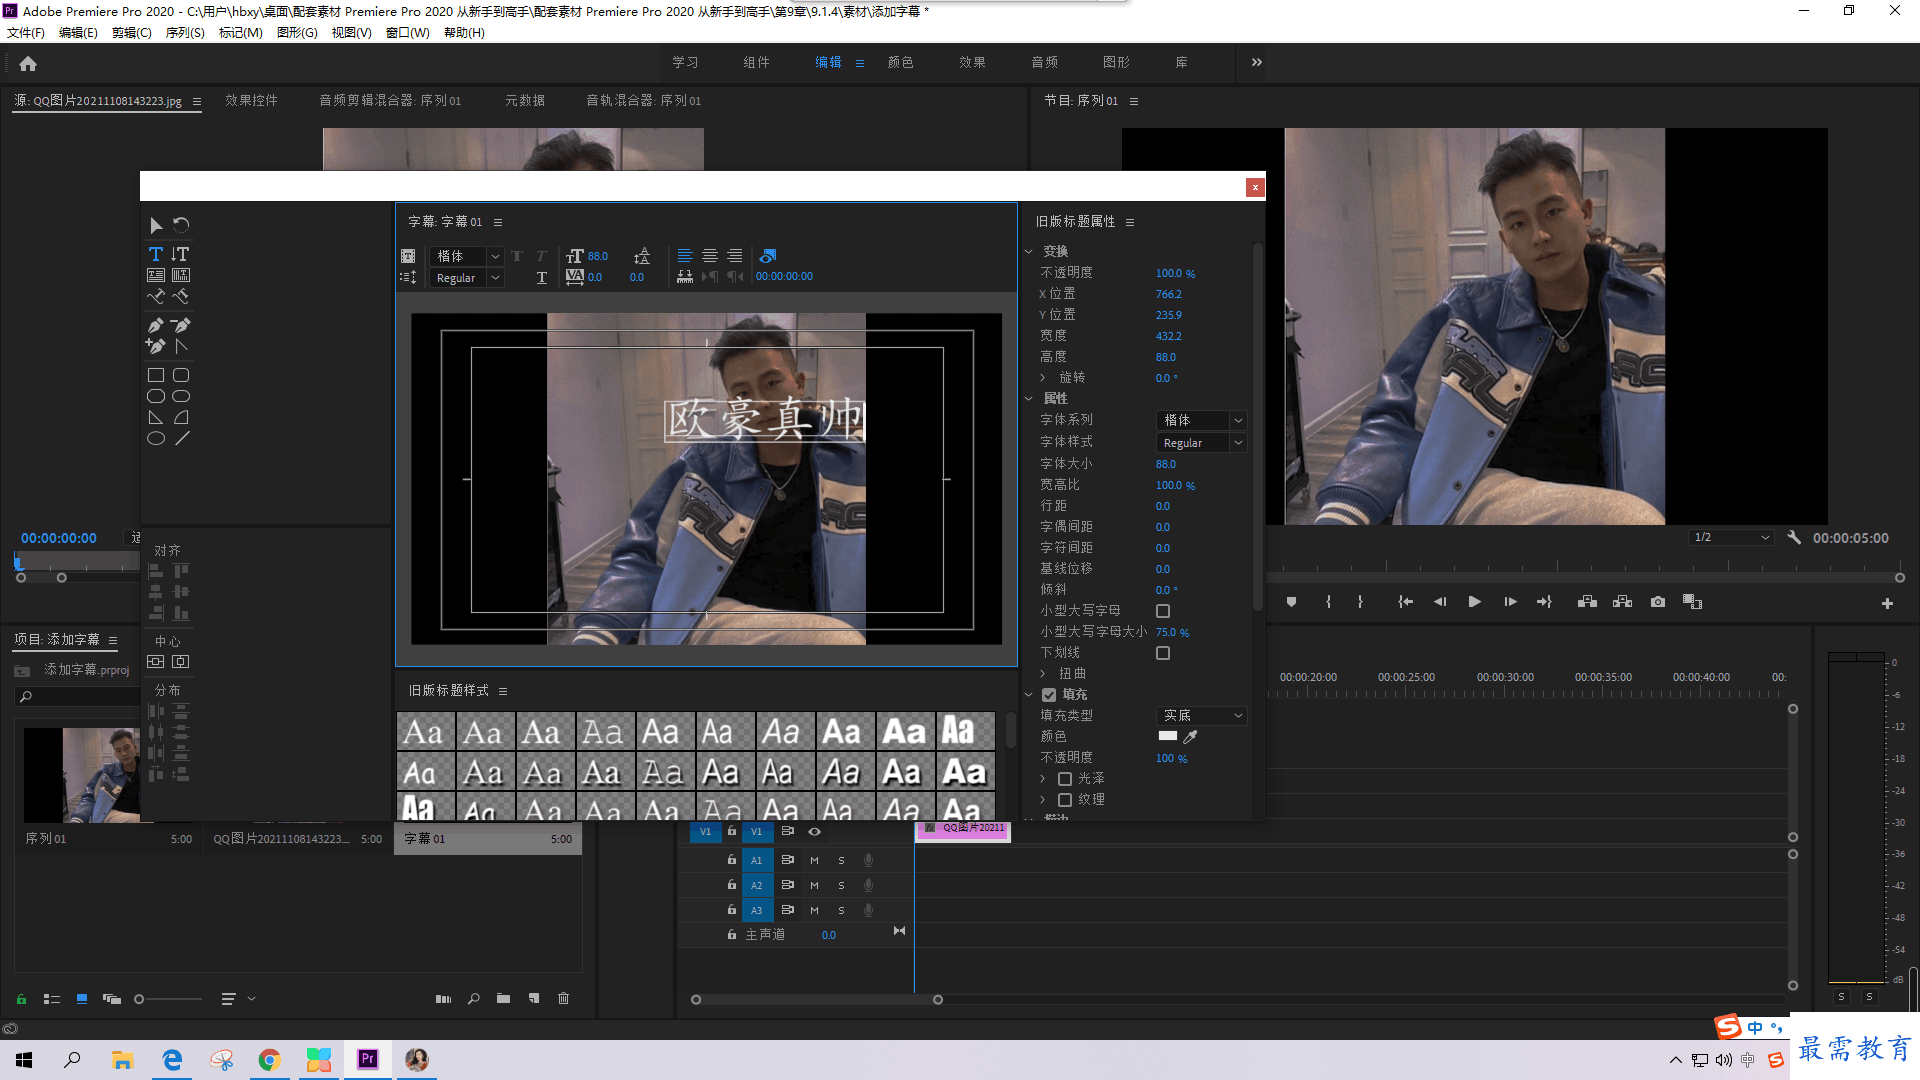The image size is (1920, 1080).
Task: Select the Wedge triangle tool
Action: 156,417
